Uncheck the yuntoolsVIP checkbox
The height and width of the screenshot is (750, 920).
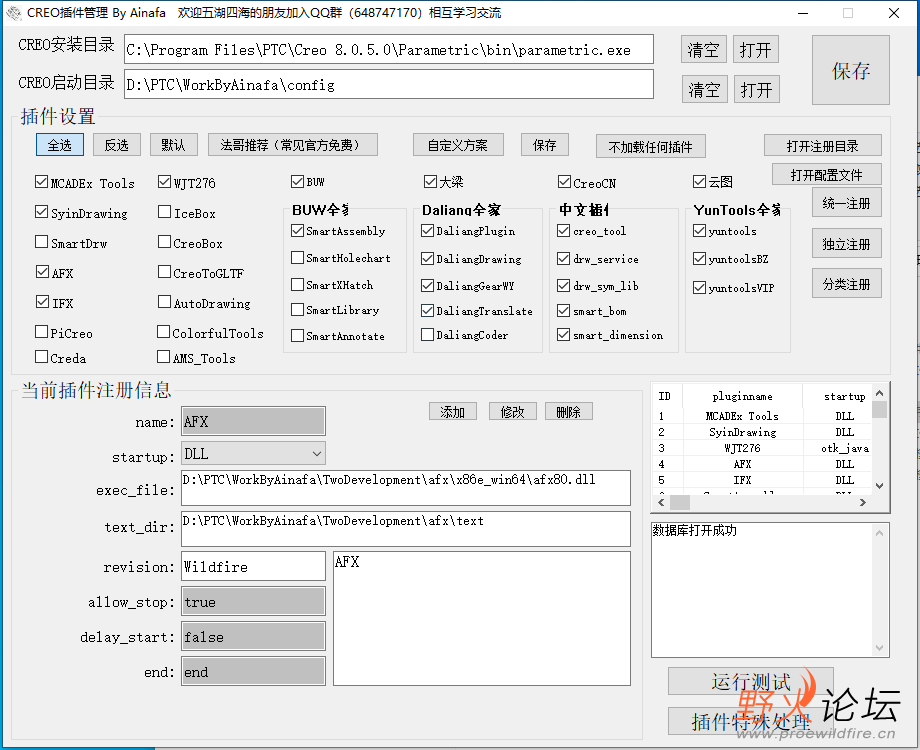[x=699, y=288]
